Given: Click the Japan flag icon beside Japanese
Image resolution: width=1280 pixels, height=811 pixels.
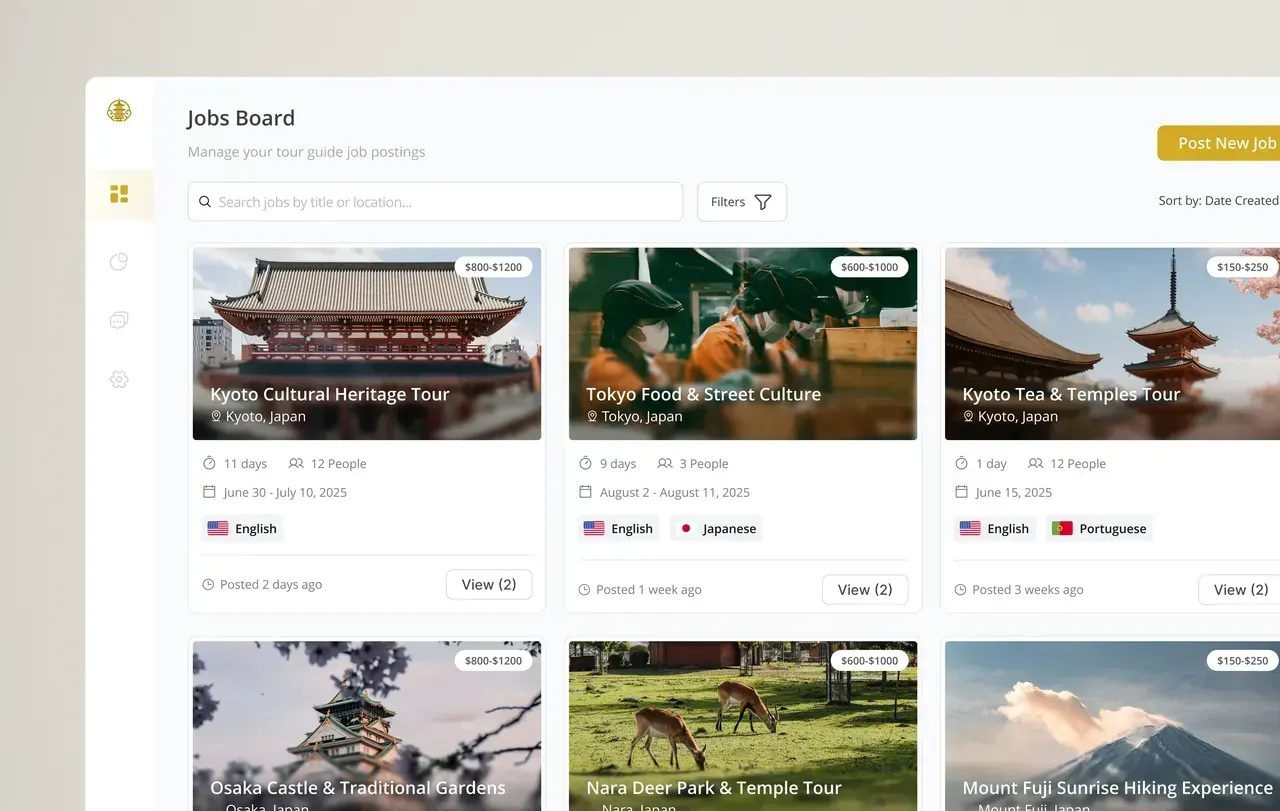Looking at the screenshot, I should coord(686,529).
